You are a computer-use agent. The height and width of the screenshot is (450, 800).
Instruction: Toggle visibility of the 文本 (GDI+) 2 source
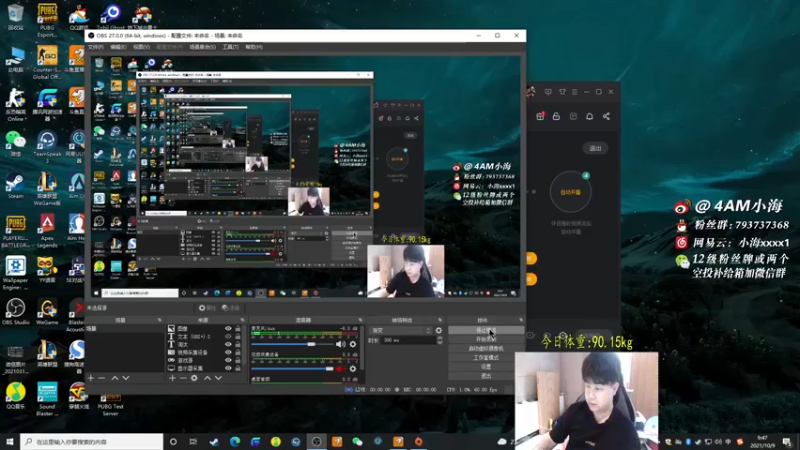pos(228,336)
